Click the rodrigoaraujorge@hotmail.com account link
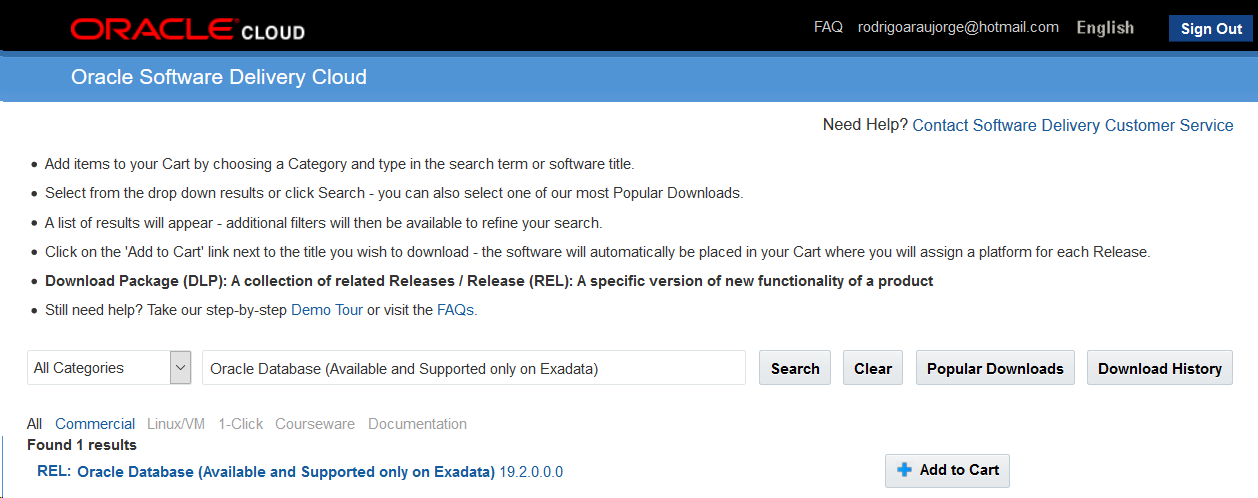 [x=958, y=27]
